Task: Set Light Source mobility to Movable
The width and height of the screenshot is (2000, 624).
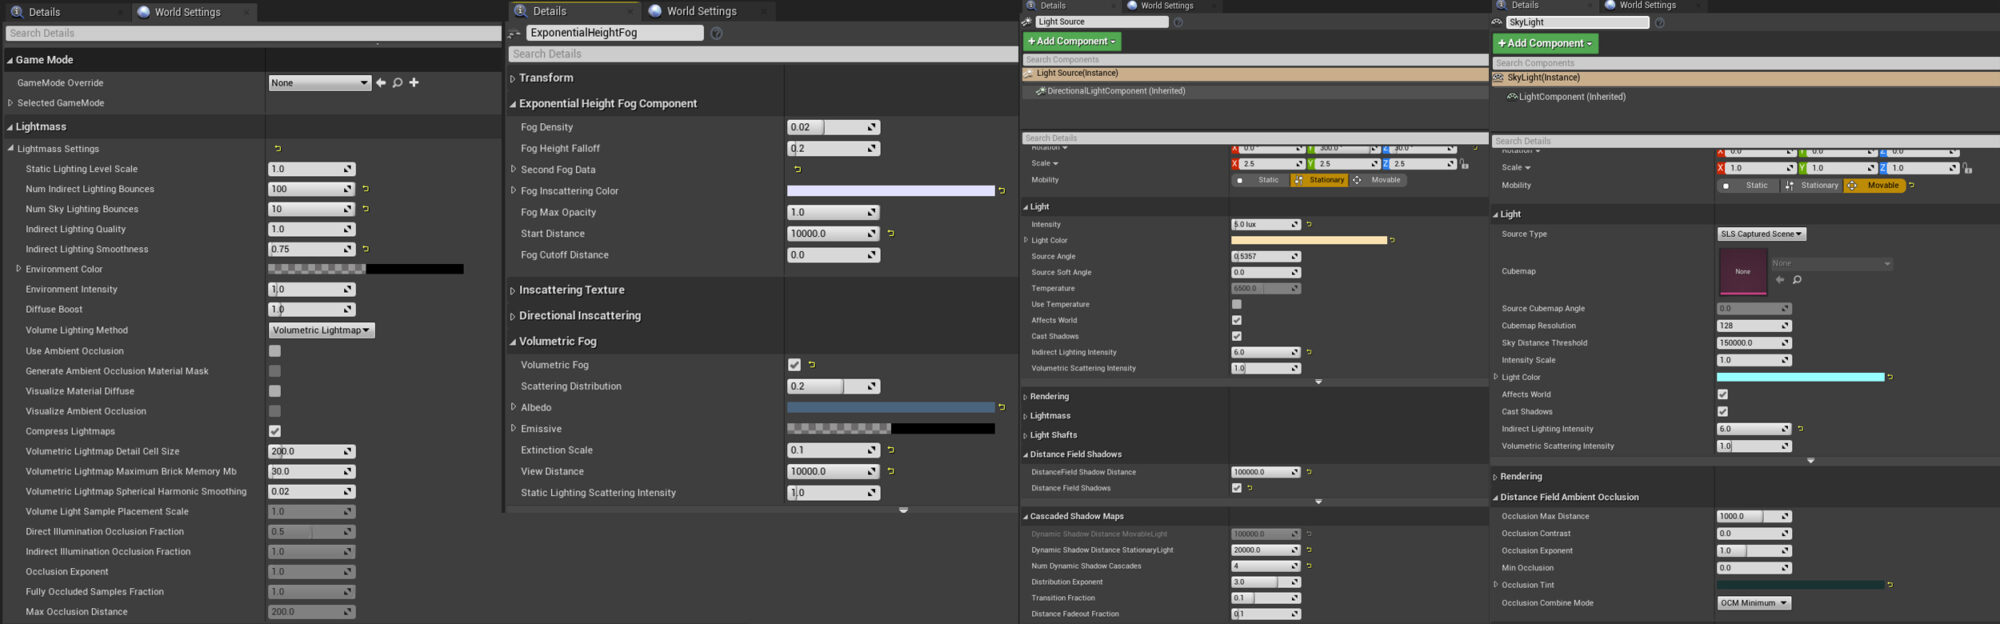Action: [x=1379, y=180]
